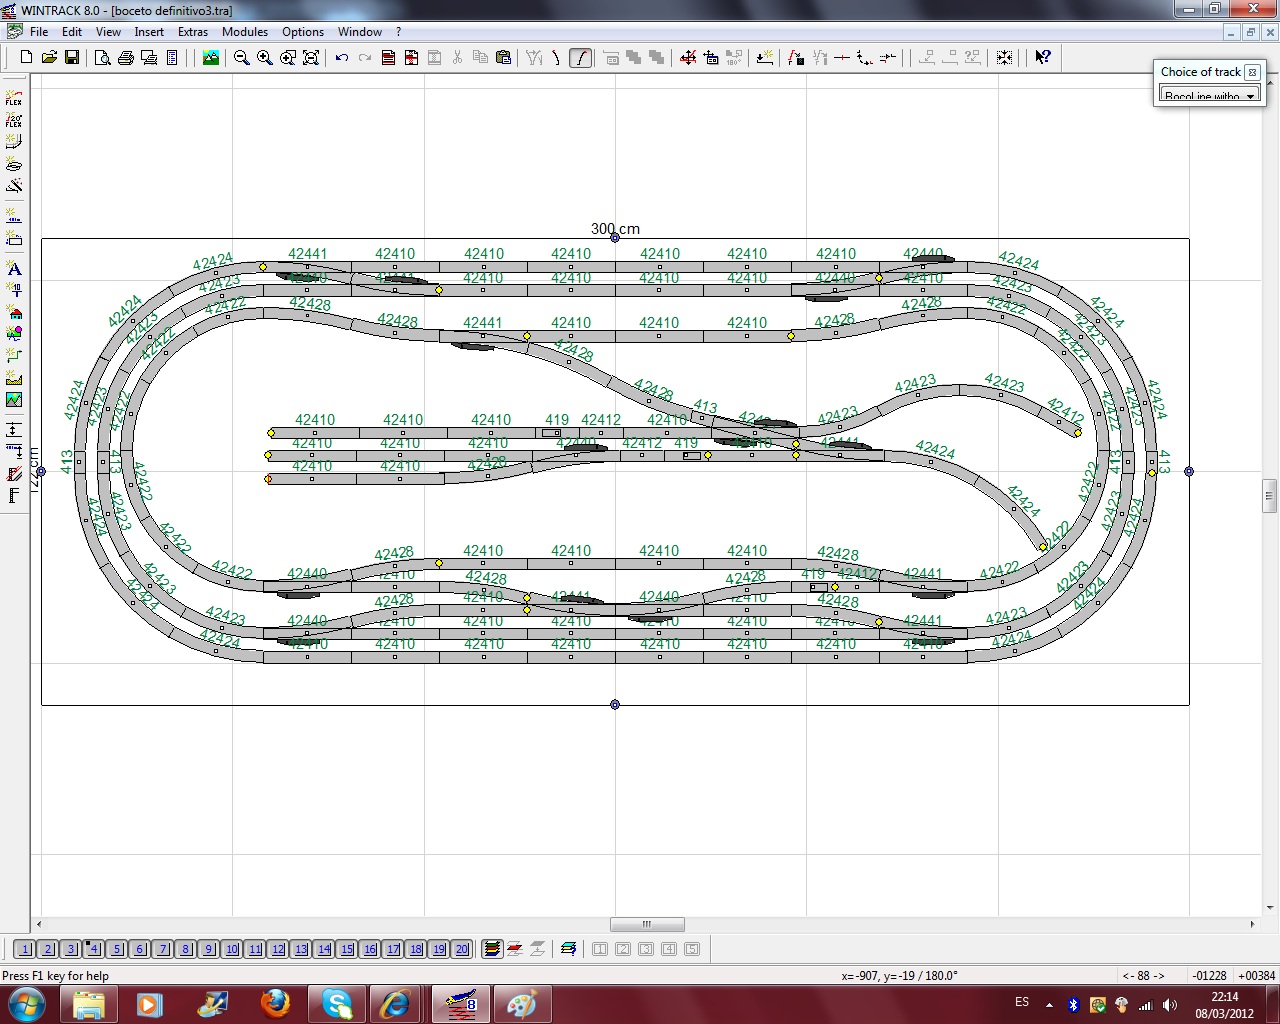Toggle layer 12 button

(x=278, y=949)
